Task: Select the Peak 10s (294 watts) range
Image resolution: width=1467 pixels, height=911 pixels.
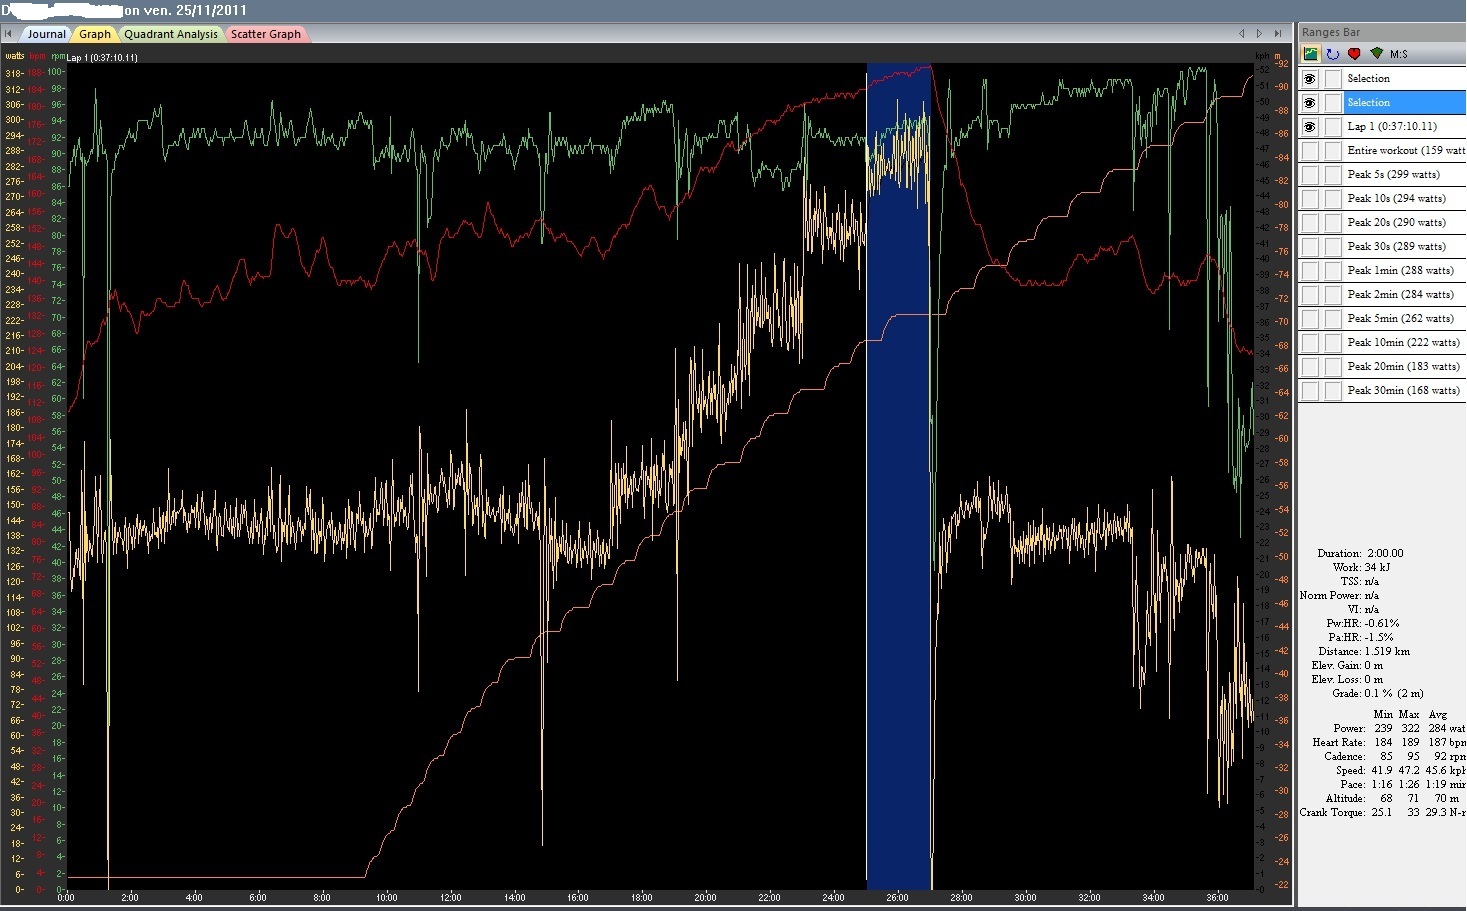Action: pos(1405,199)
